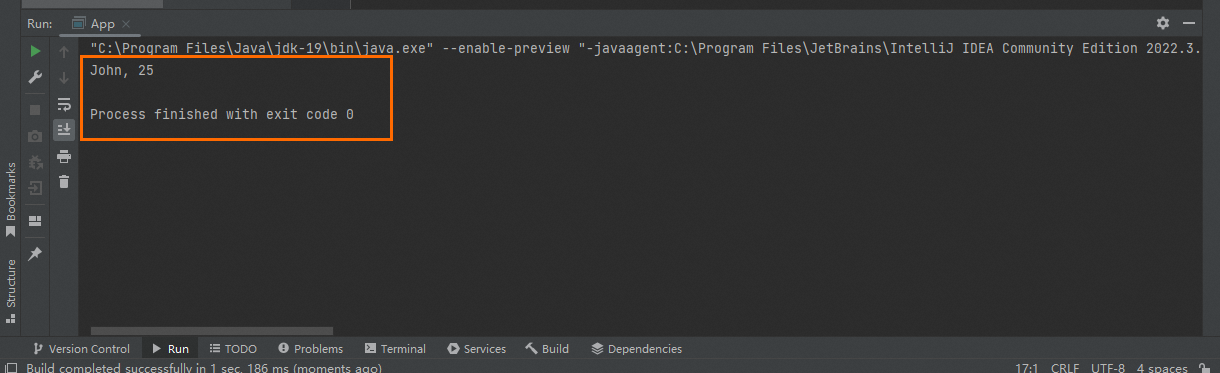Click the stop process square icon
Image resolution: width=1220 pixels, height=373 pixels.
click(x=35, y=109)
